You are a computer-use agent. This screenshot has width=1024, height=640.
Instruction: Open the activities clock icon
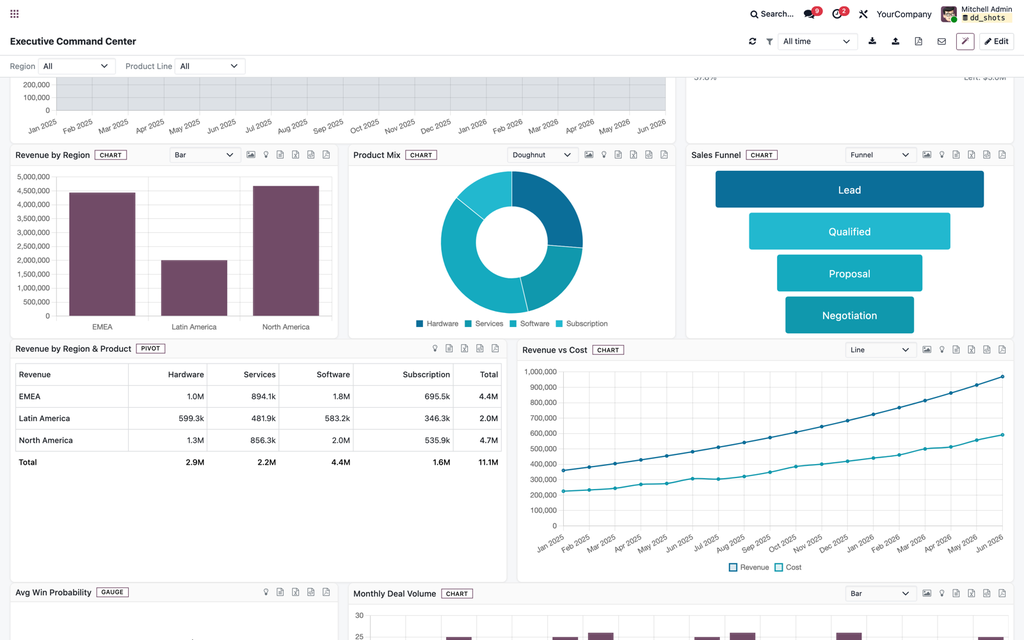coord(837,14)
